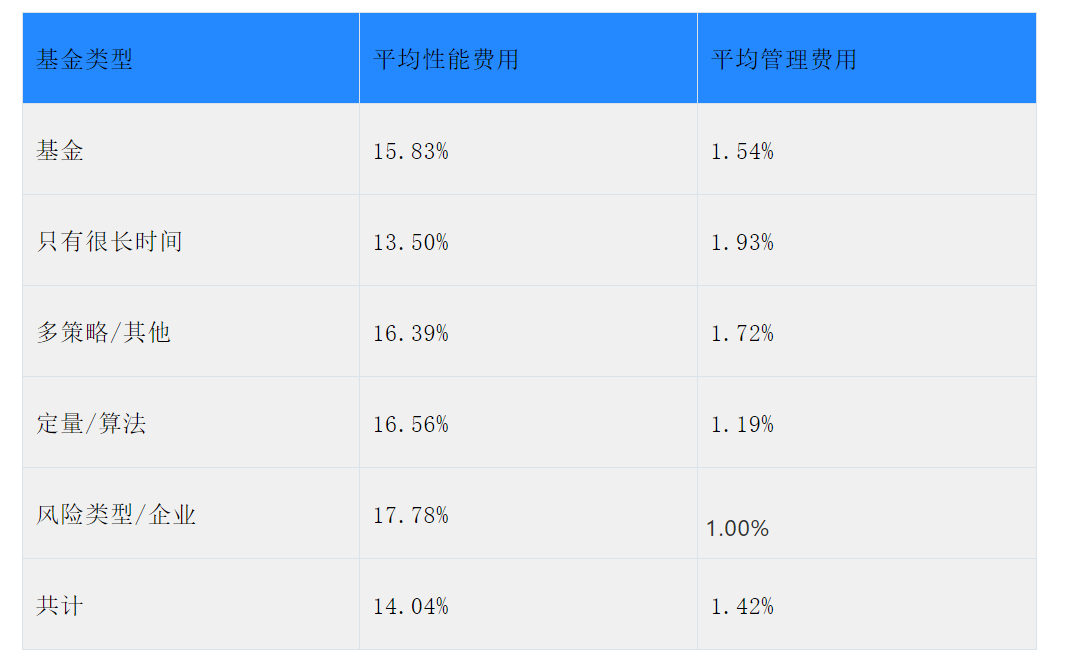Click the 1.42% total management fee
This screenshot has height=659, width=1065.
742,606
